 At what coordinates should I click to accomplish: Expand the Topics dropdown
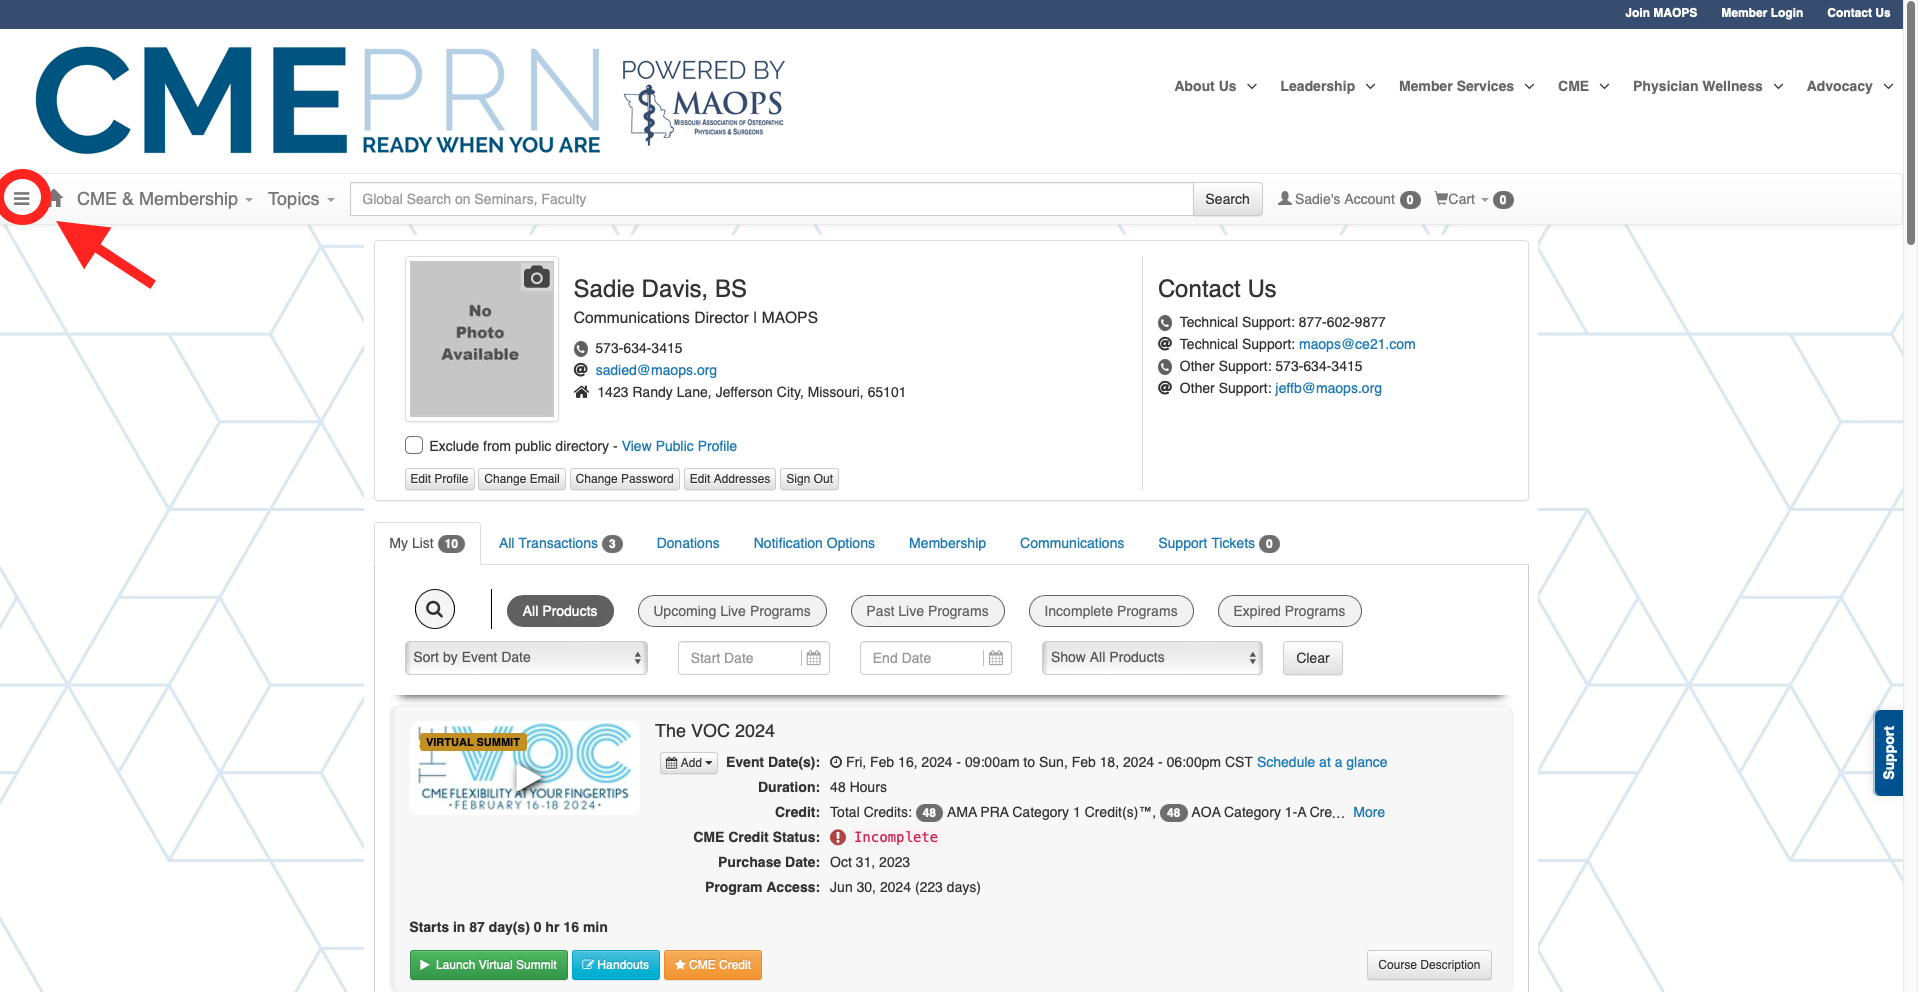coord(301,199)
